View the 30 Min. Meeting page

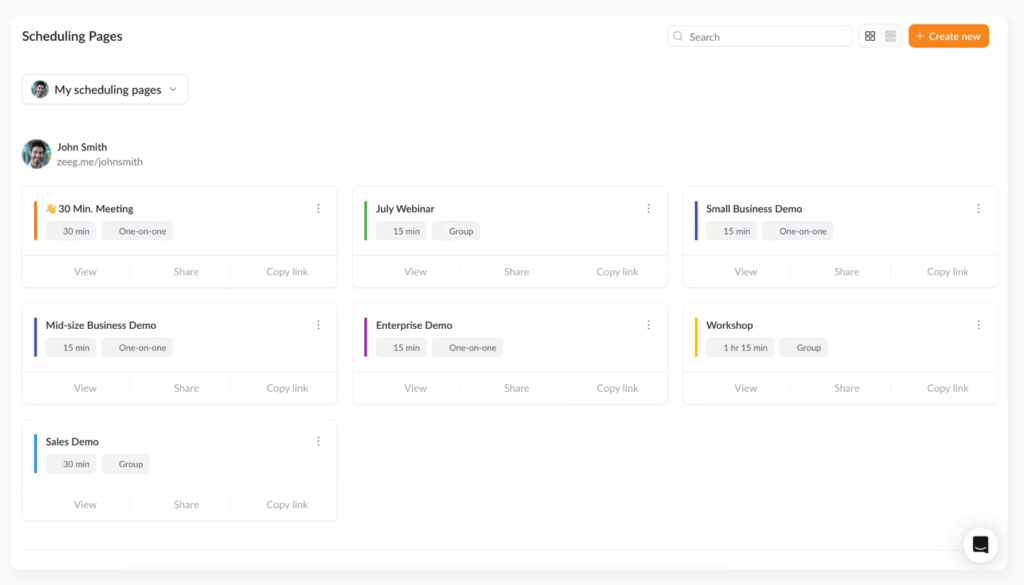coord(85,271)
